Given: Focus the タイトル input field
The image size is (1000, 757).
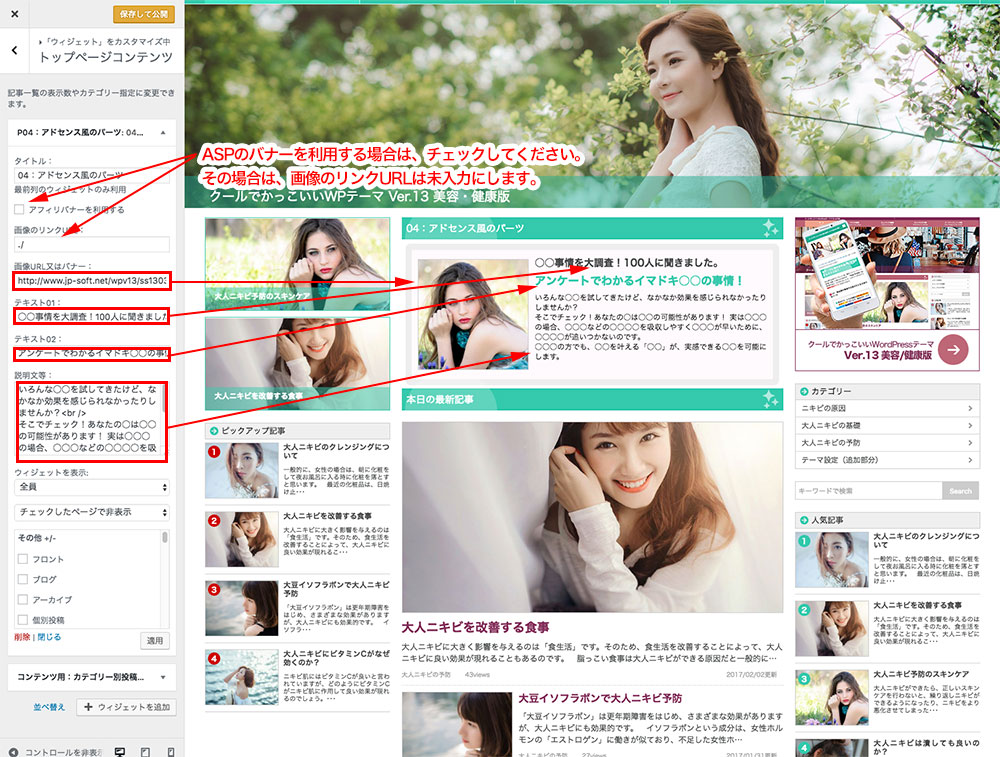Looking at the screenshot, I should coord(92,175).
